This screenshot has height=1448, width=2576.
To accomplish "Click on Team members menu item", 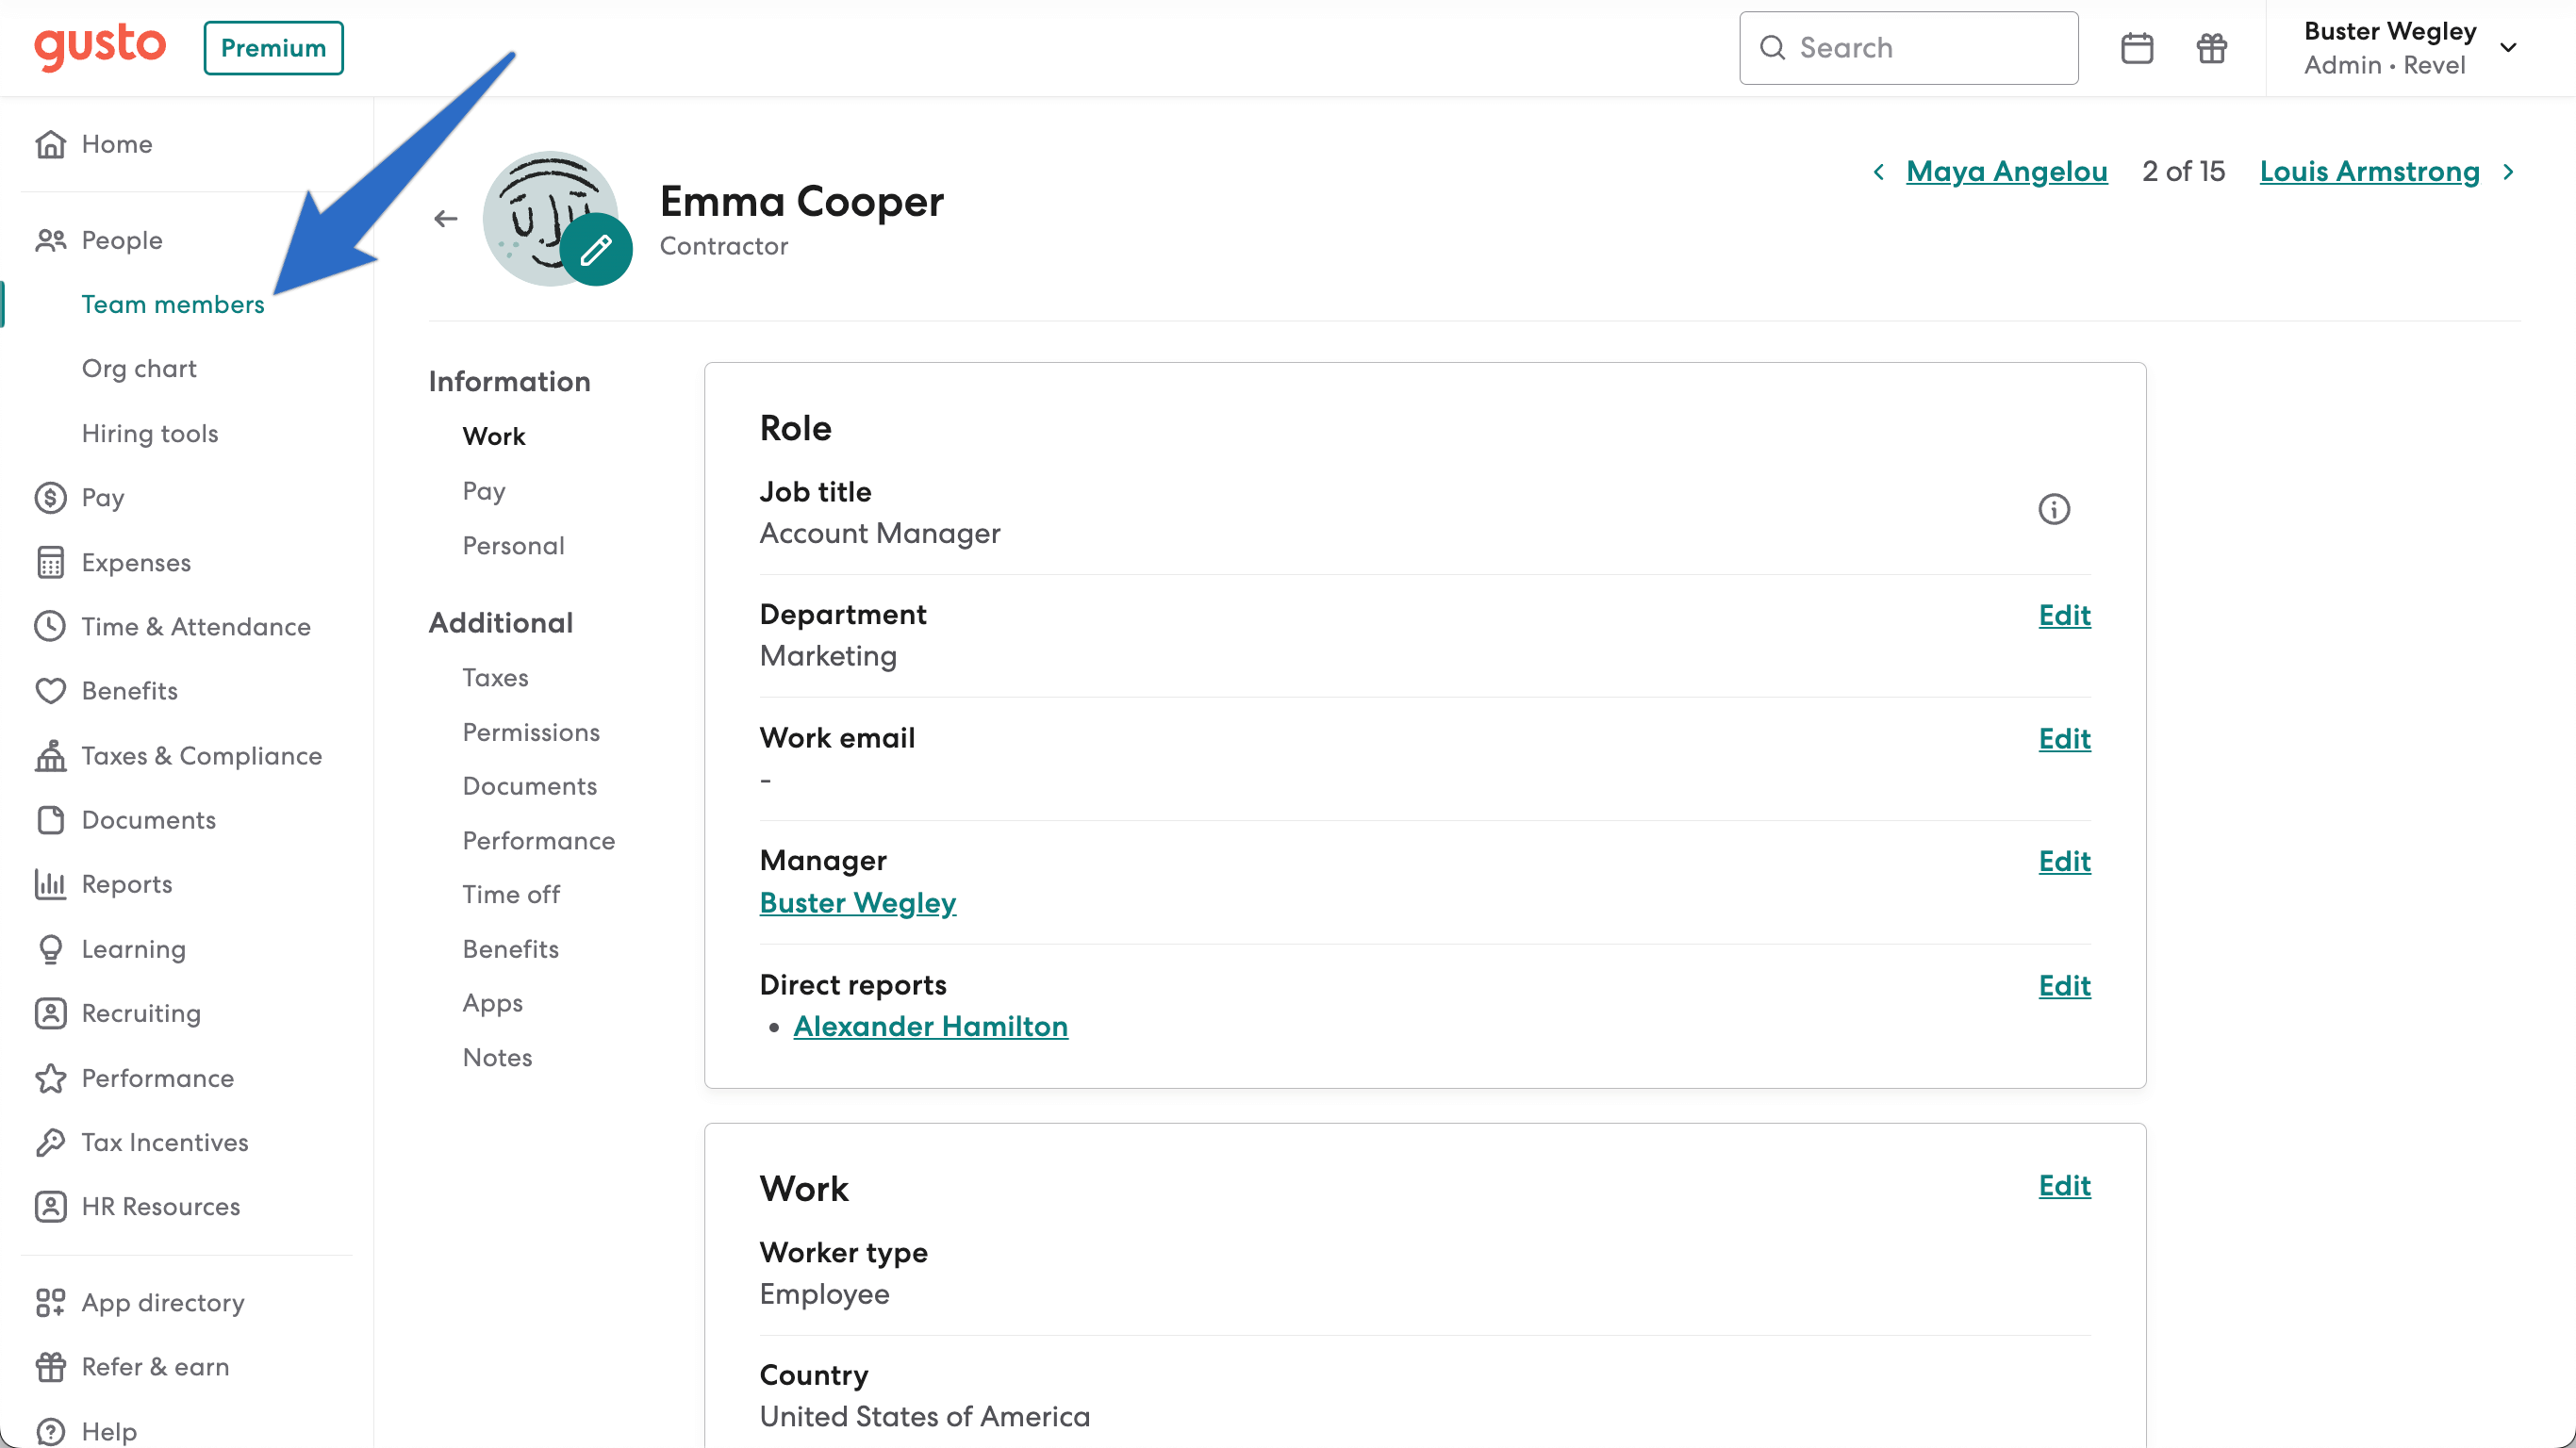I will [x=173, y=304].
